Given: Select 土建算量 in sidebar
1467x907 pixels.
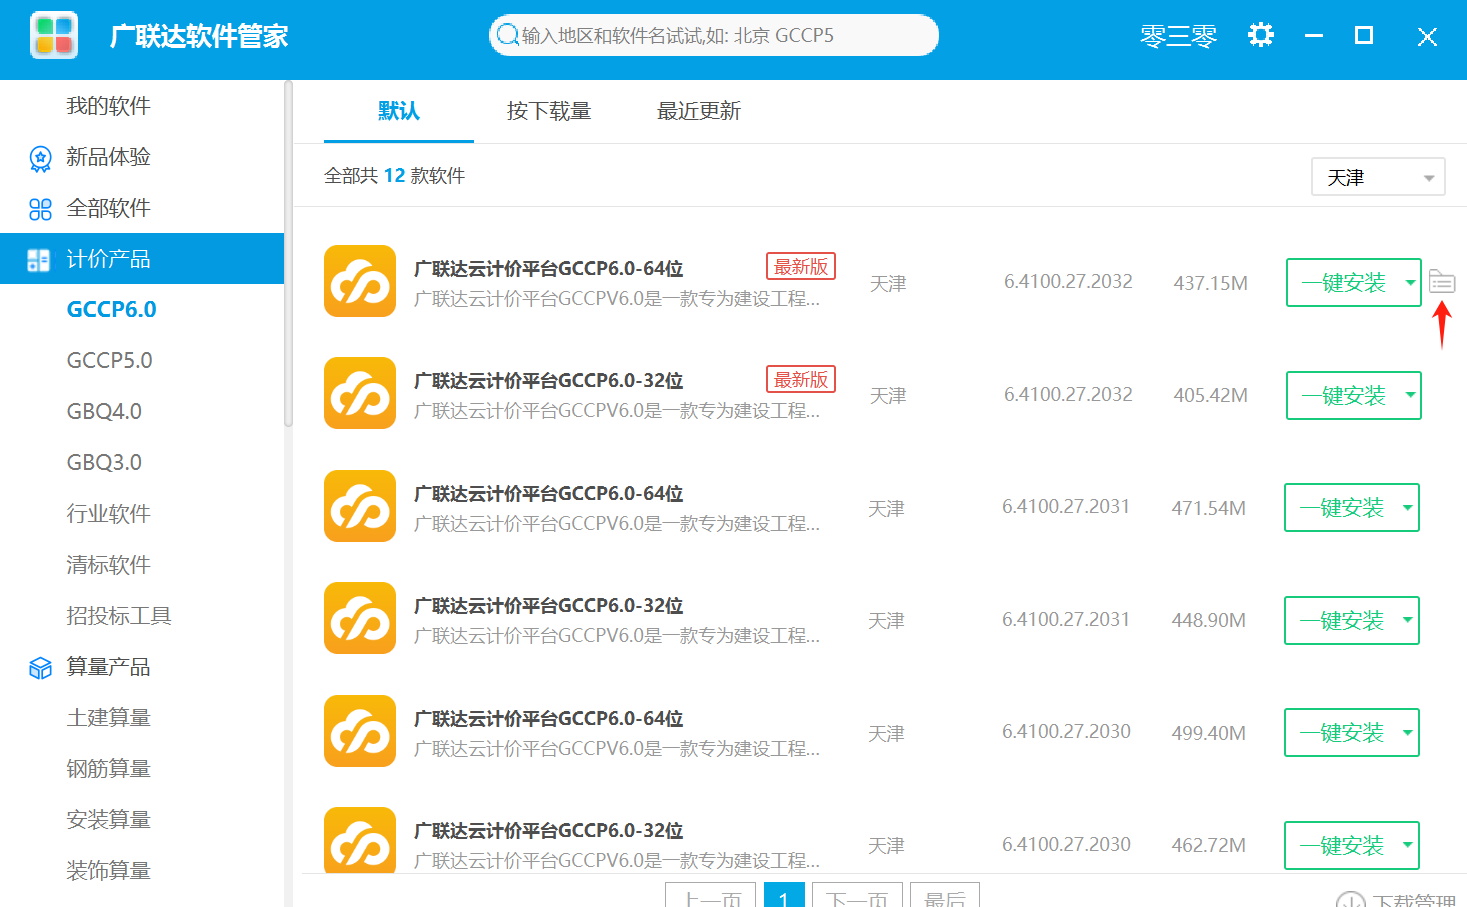Looking at the screenshot, I should tap(108, 718).
